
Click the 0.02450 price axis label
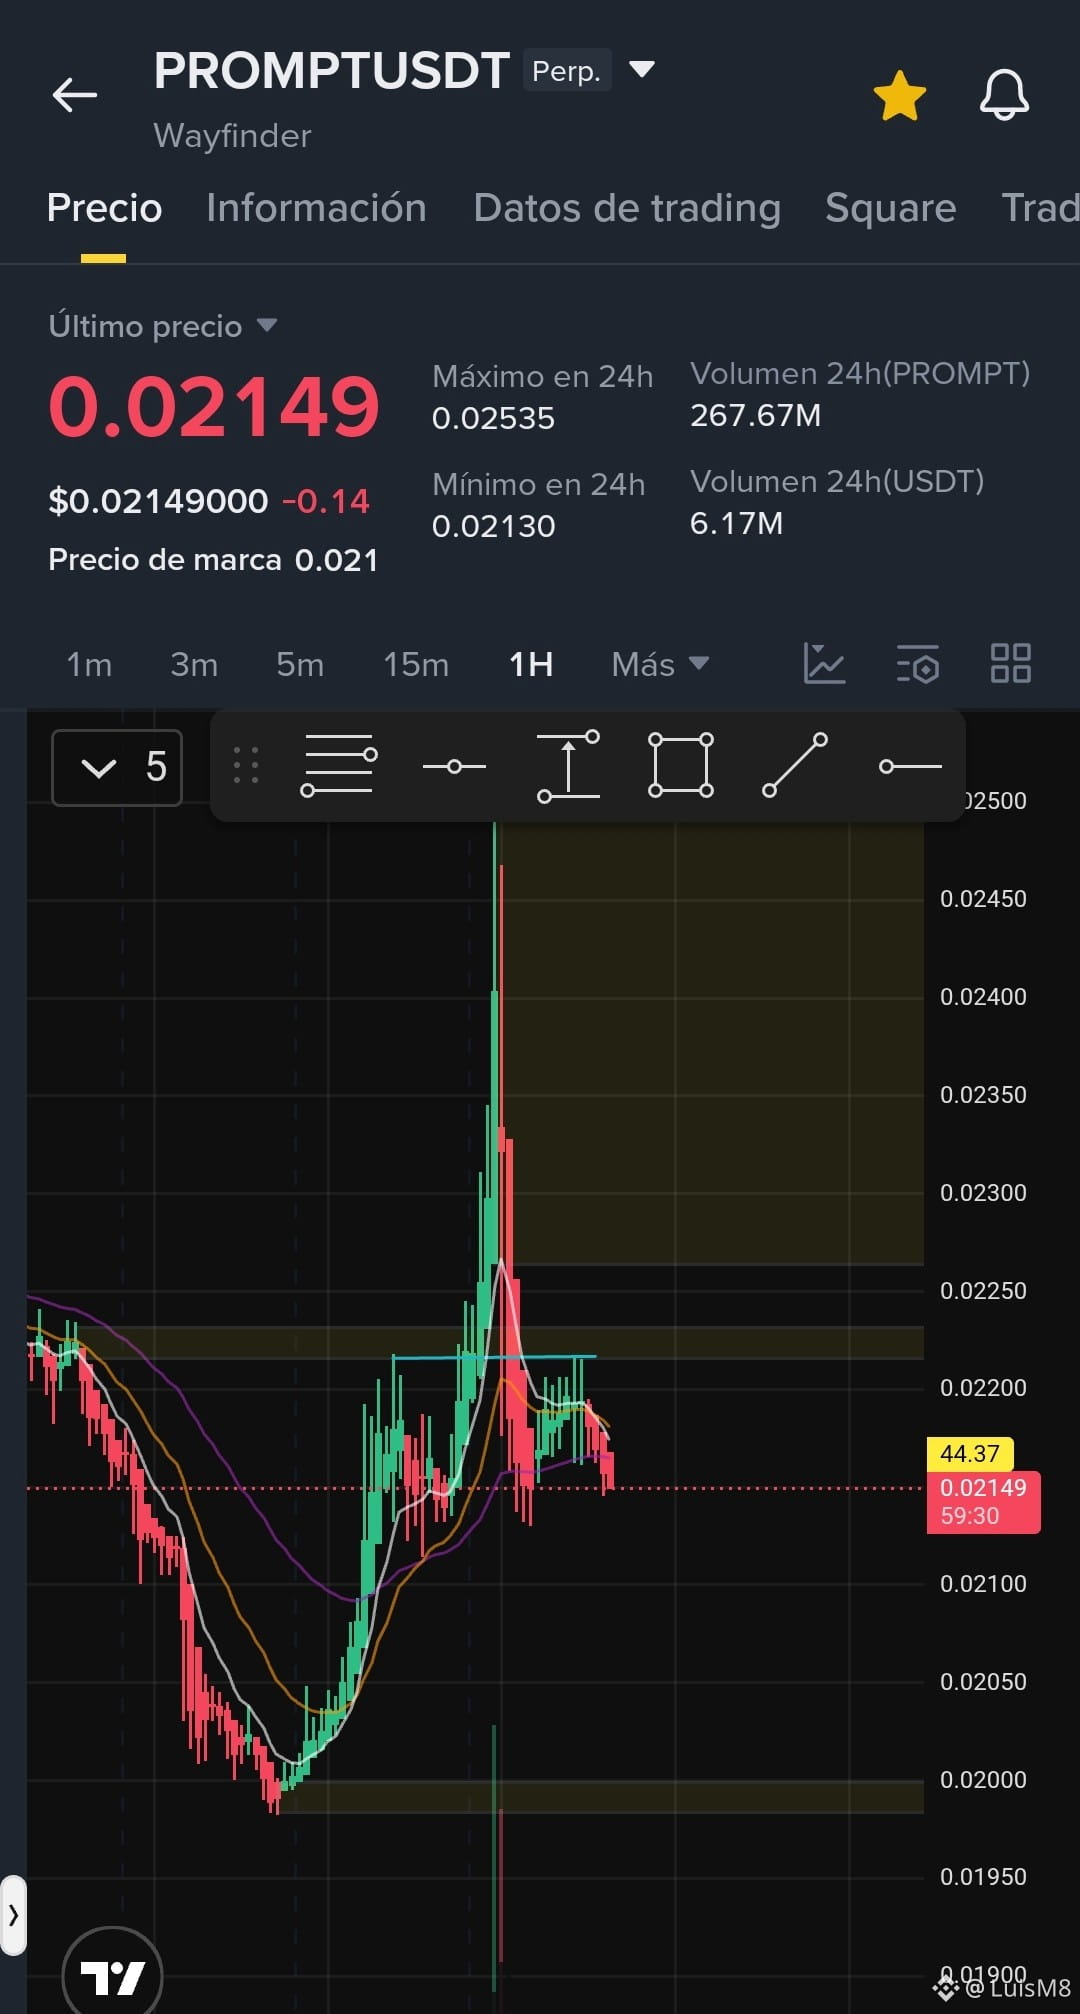point(983,898)
